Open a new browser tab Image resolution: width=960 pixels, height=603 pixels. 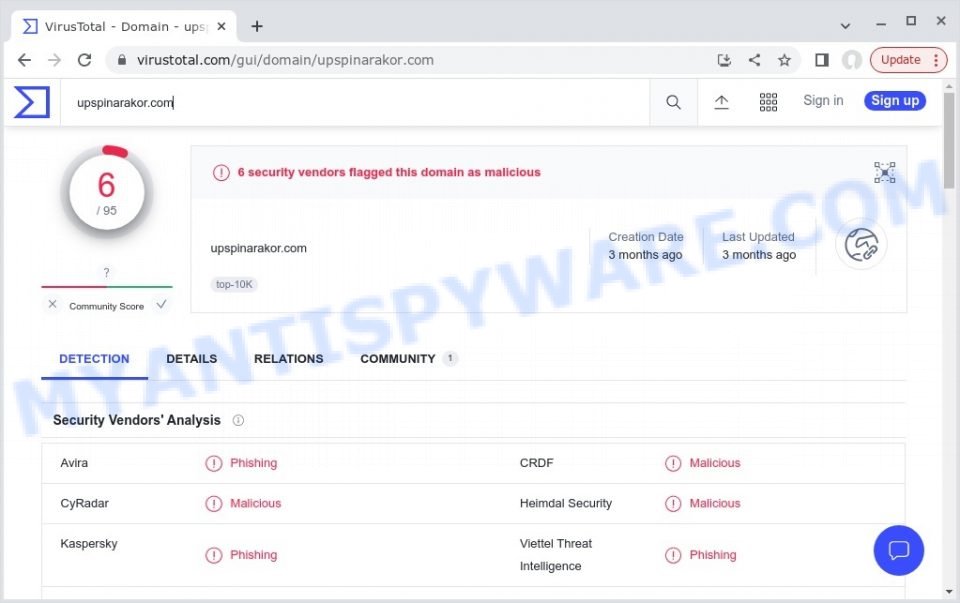point(257,26)
